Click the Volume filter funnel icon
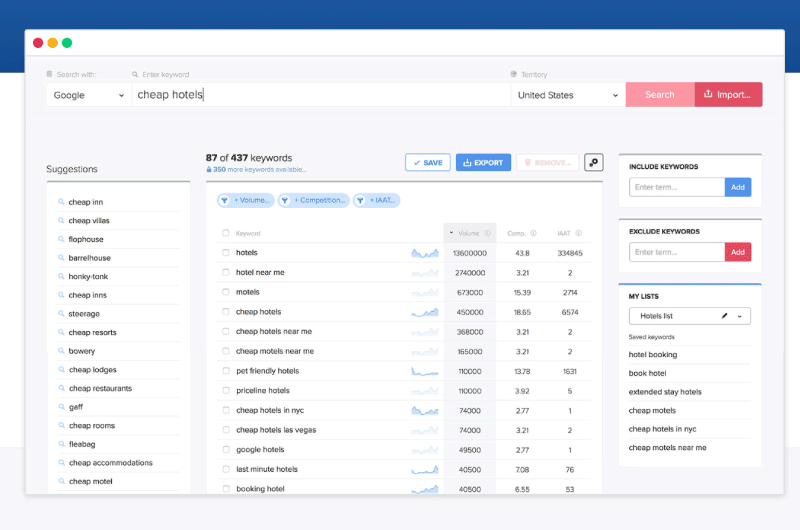This screenshot has width=800, height=530. pyautogui.click(x=224, y=200)
